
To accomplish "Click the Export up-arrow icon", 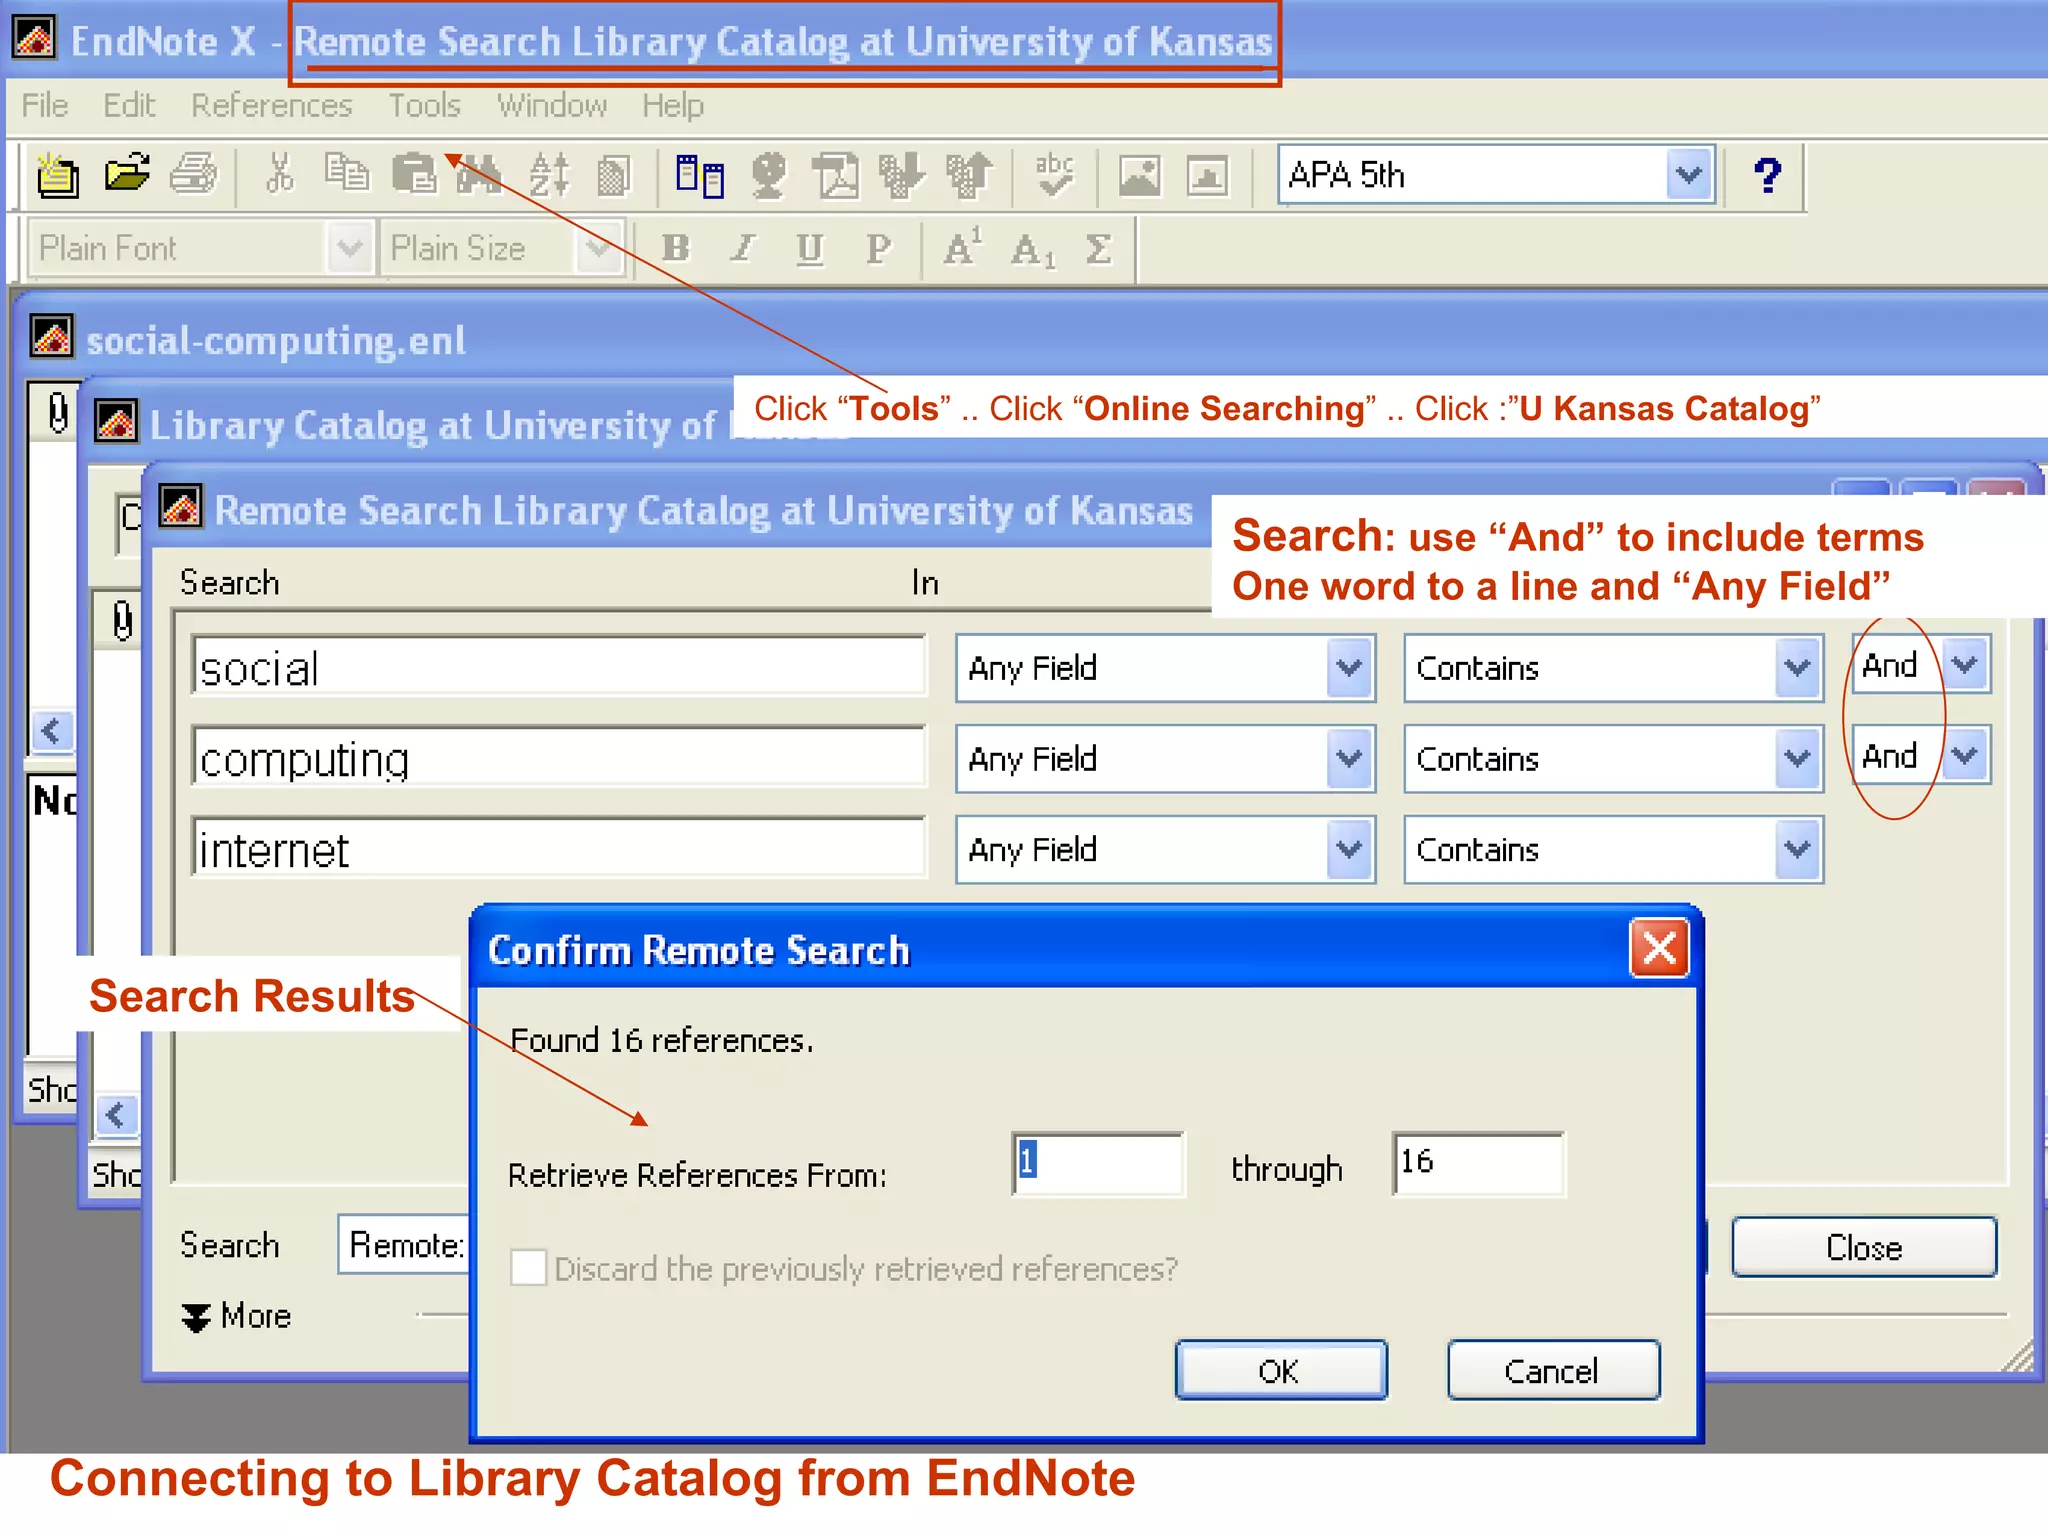I will tap(968, 176).
